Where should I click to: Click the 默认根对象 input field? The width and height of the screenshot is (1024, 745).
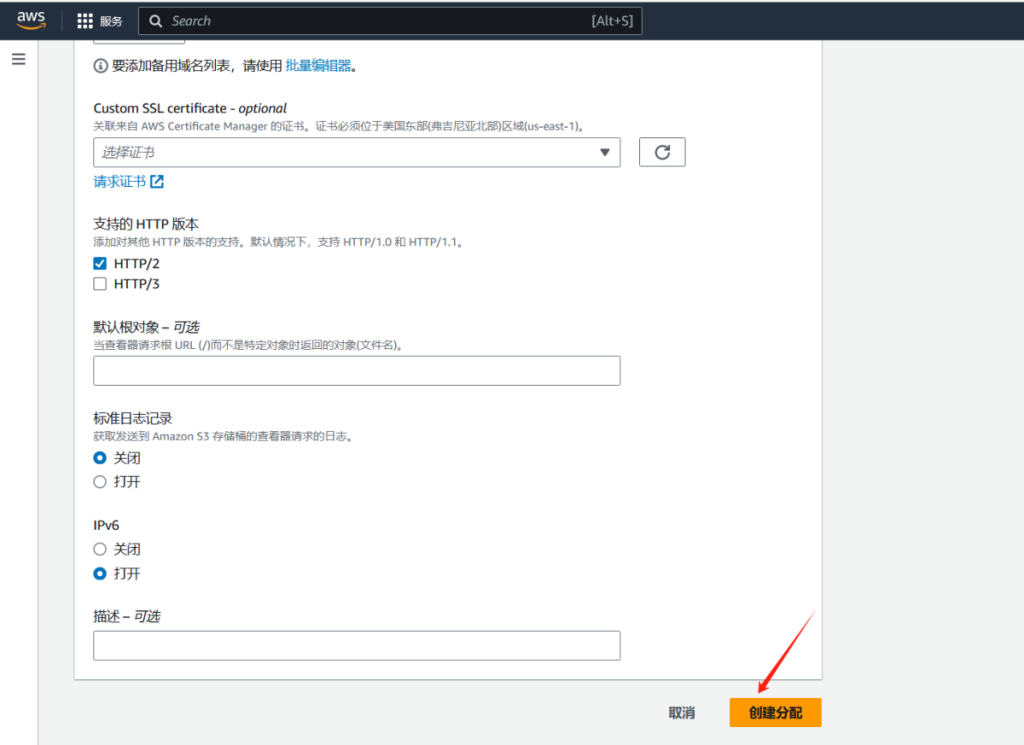point(357,371)
